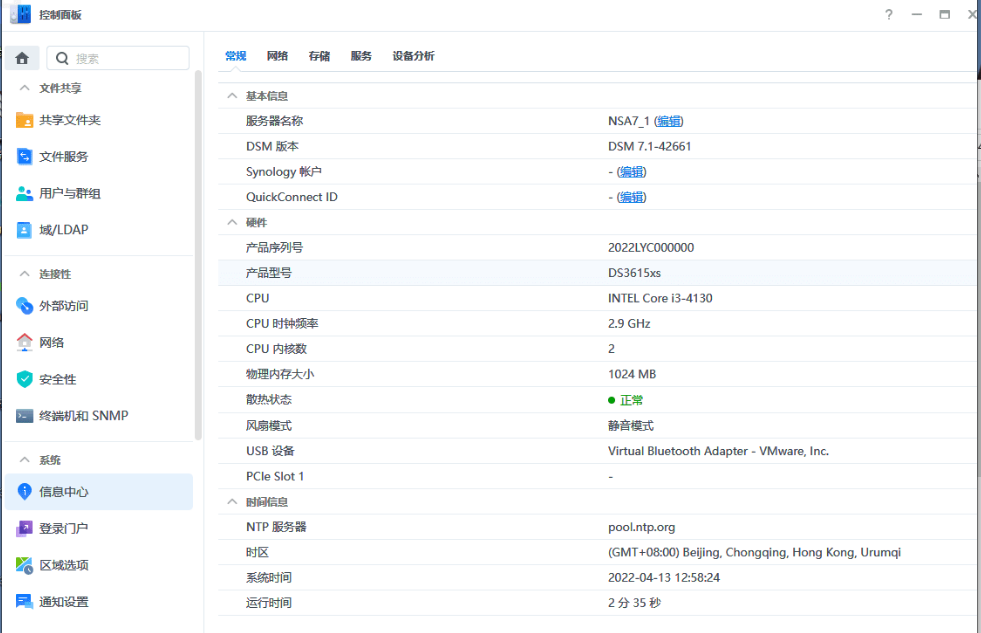Screen dimensions: 981x633
Task: Select the Virtual Bluetooth Adapter USB entry
Action: coord(718,451)
